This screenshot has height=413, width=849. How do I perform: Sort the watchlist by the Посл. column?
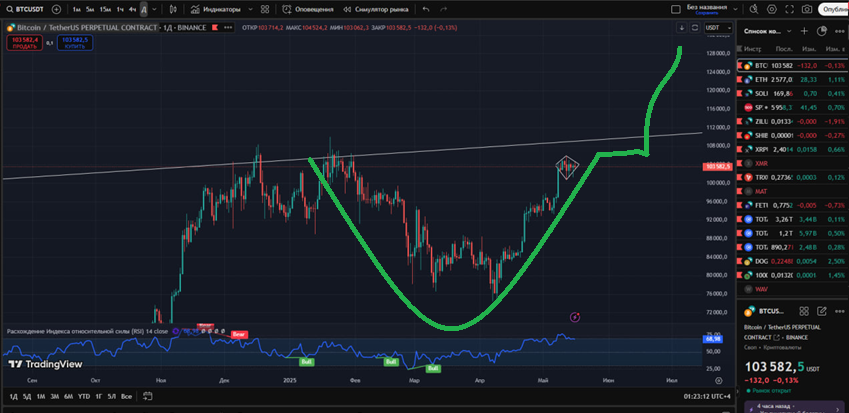(x=783, y=49)
